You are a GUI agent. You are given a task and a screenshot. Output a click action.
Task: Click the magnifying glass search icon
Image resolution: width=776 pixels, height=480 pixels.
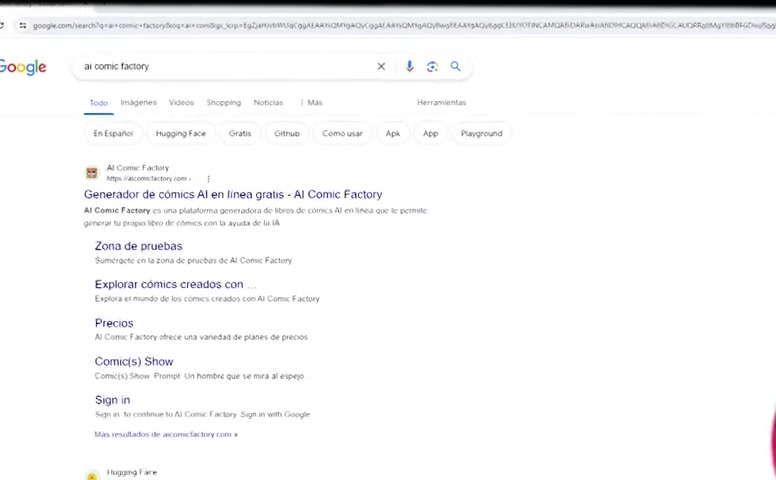click(x=455, y=66)
